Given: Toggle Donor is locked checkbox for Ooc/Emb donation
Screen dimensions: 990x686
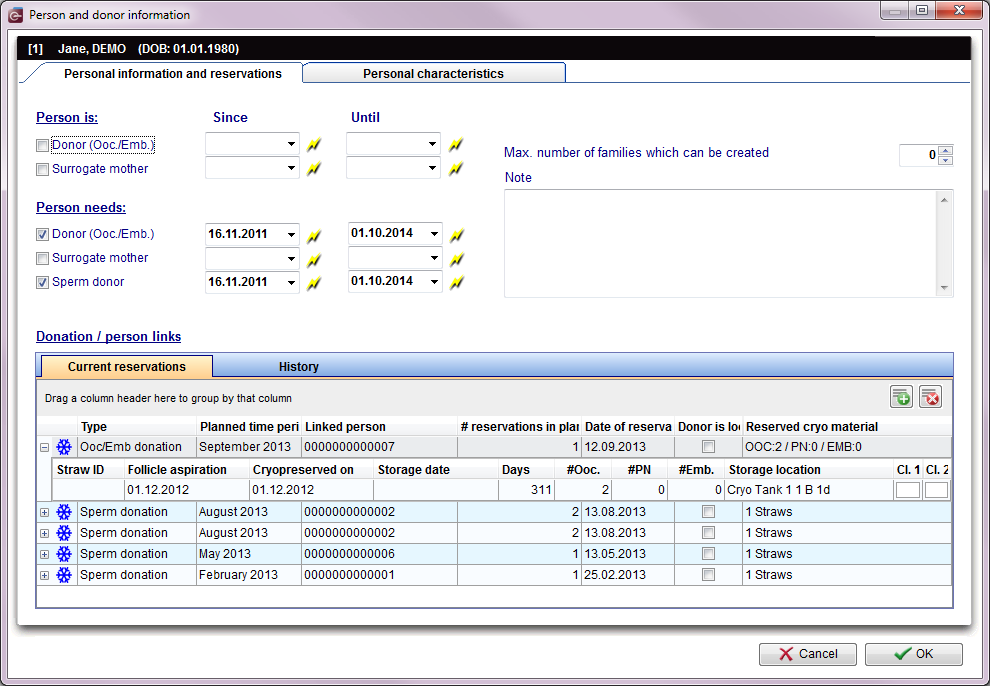Looking at the screenshot, I should tap(708, 447).
